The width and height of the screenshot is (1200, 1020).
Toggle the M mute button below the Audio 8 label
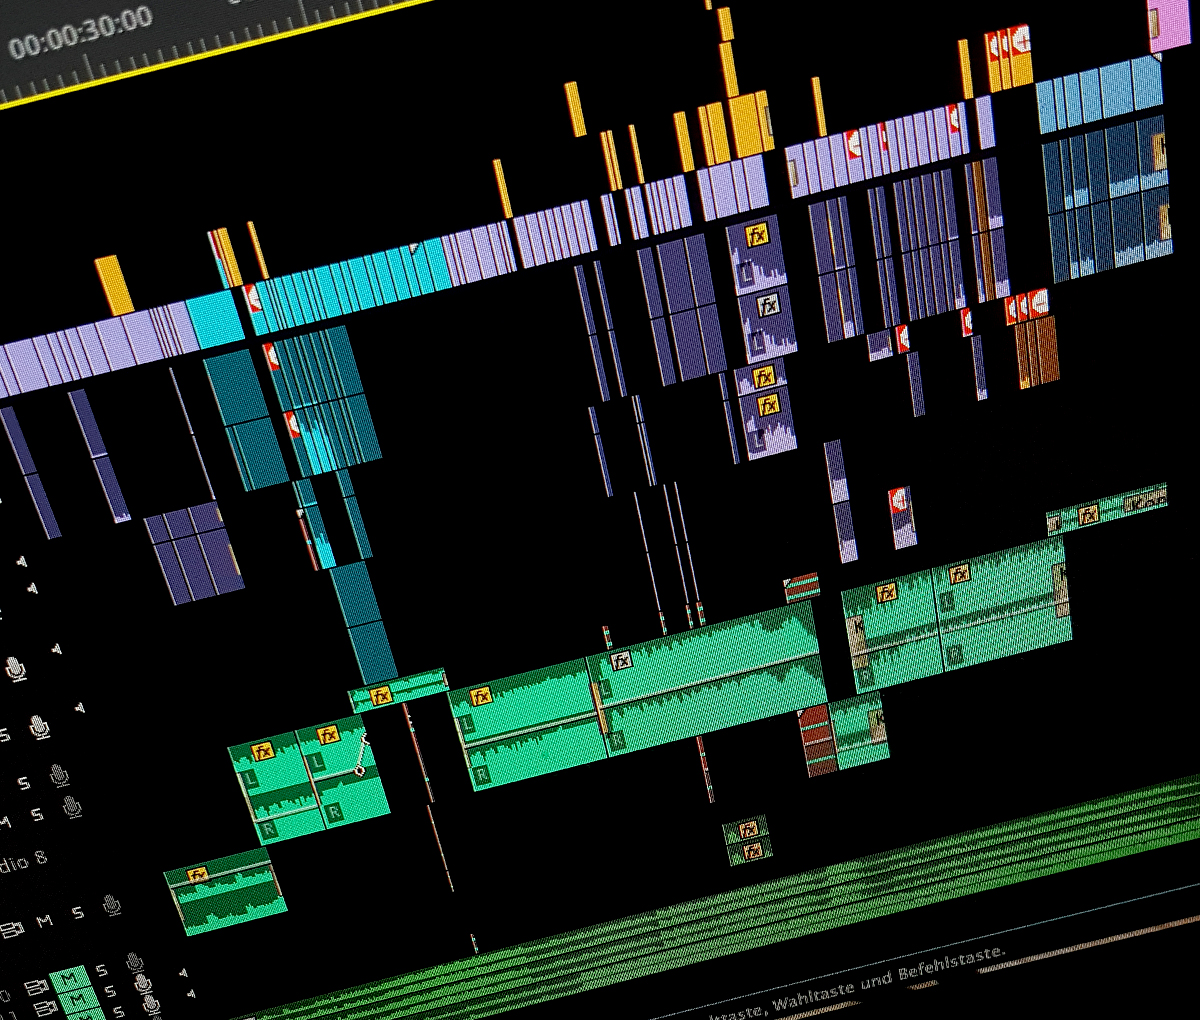tap(45, 921)
